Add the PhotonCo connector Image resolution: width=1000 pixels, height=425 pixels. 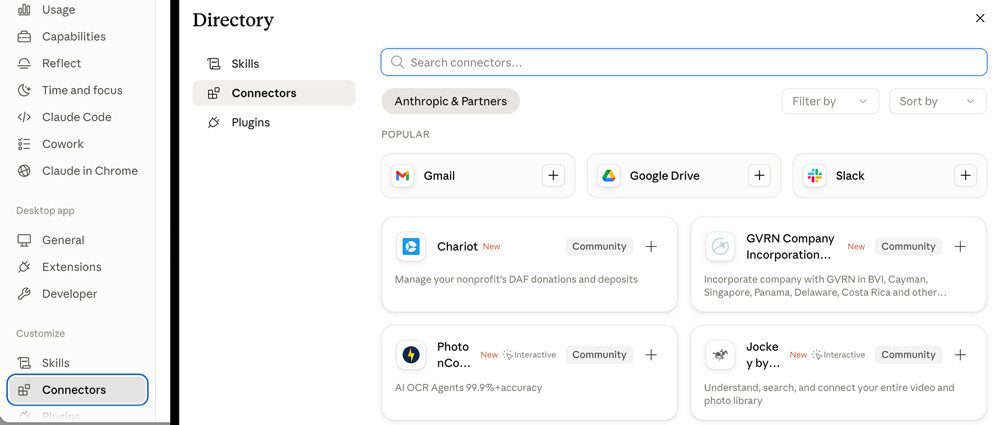pyautogui.click(x=651, y=355)
